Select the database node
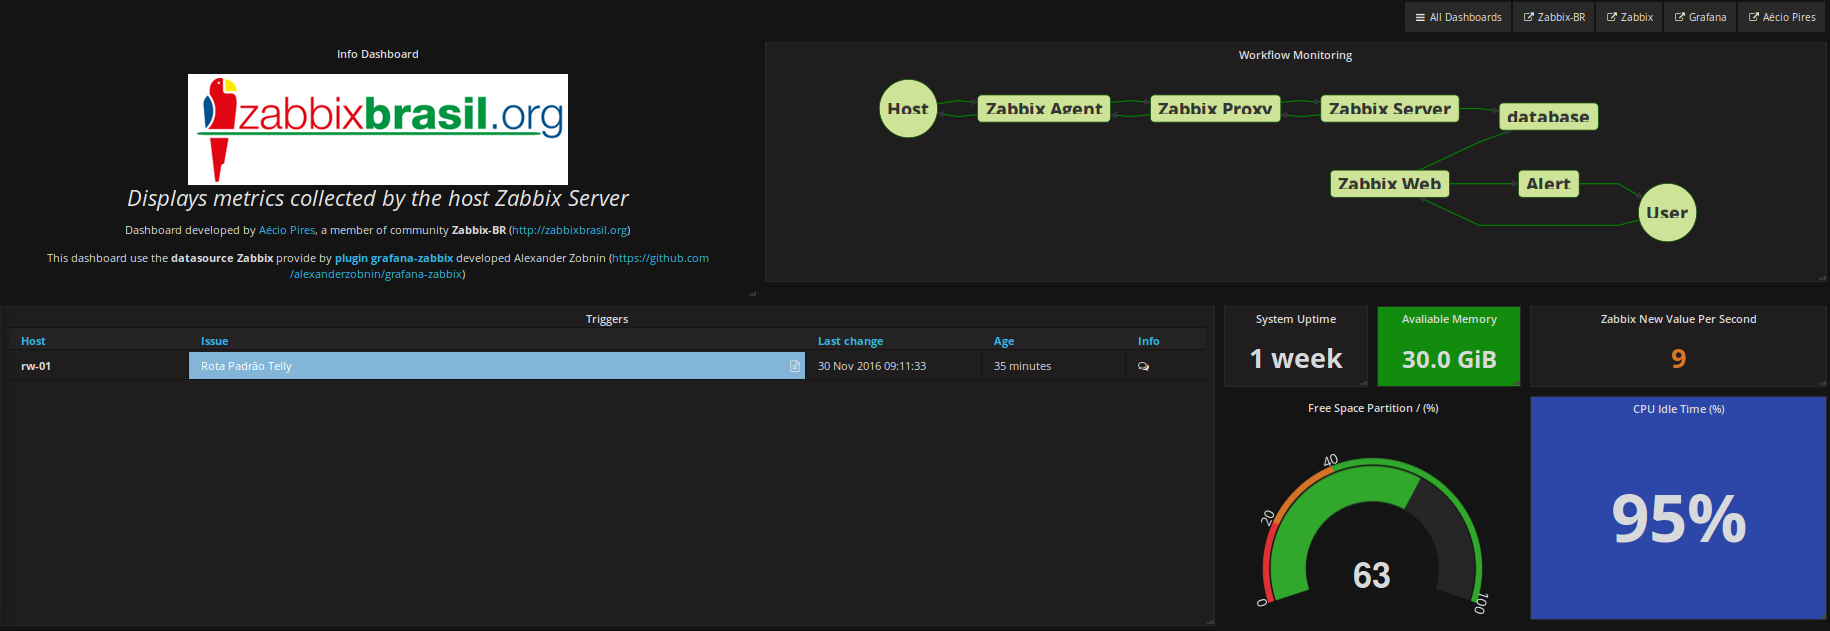 click(1548, 116)
